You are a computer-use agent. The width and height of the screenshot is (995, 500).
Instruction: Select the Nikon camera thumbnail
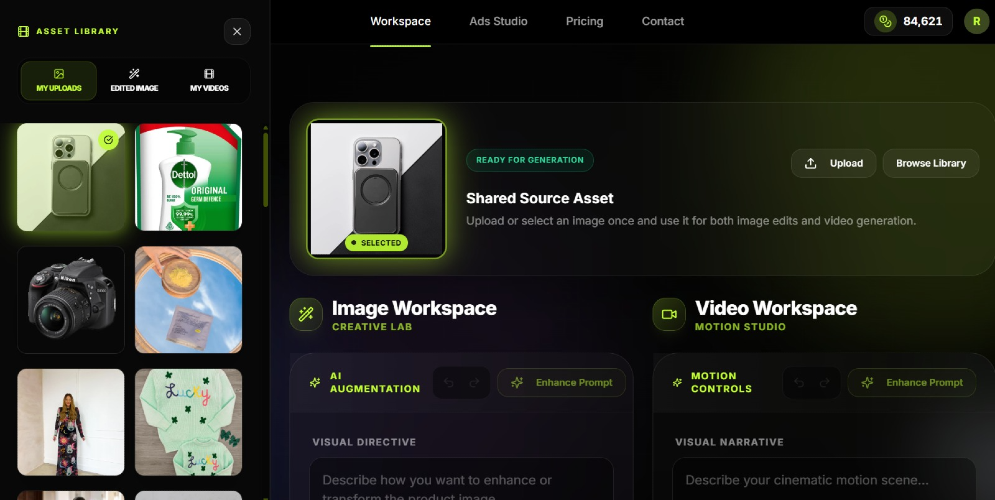[71, 300]
